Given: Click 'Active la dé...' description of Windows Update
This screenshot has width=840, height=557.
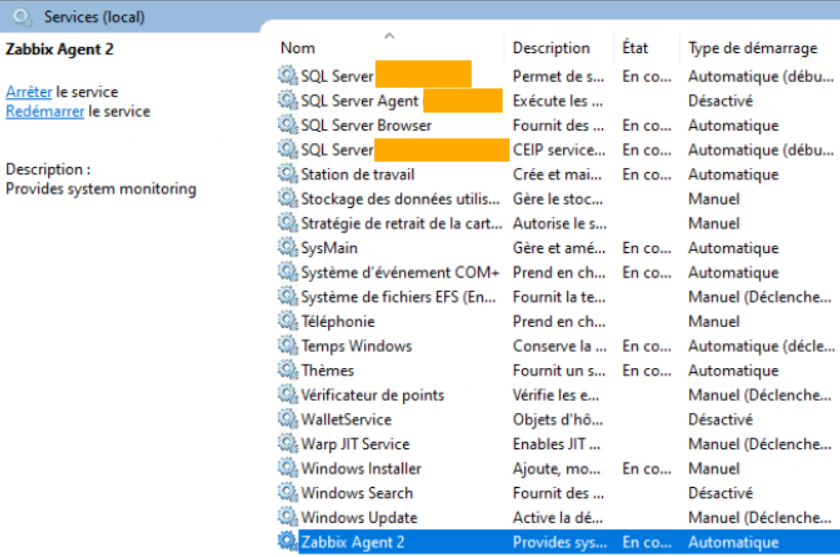Looking at the screenshot, I should [558, 517].
